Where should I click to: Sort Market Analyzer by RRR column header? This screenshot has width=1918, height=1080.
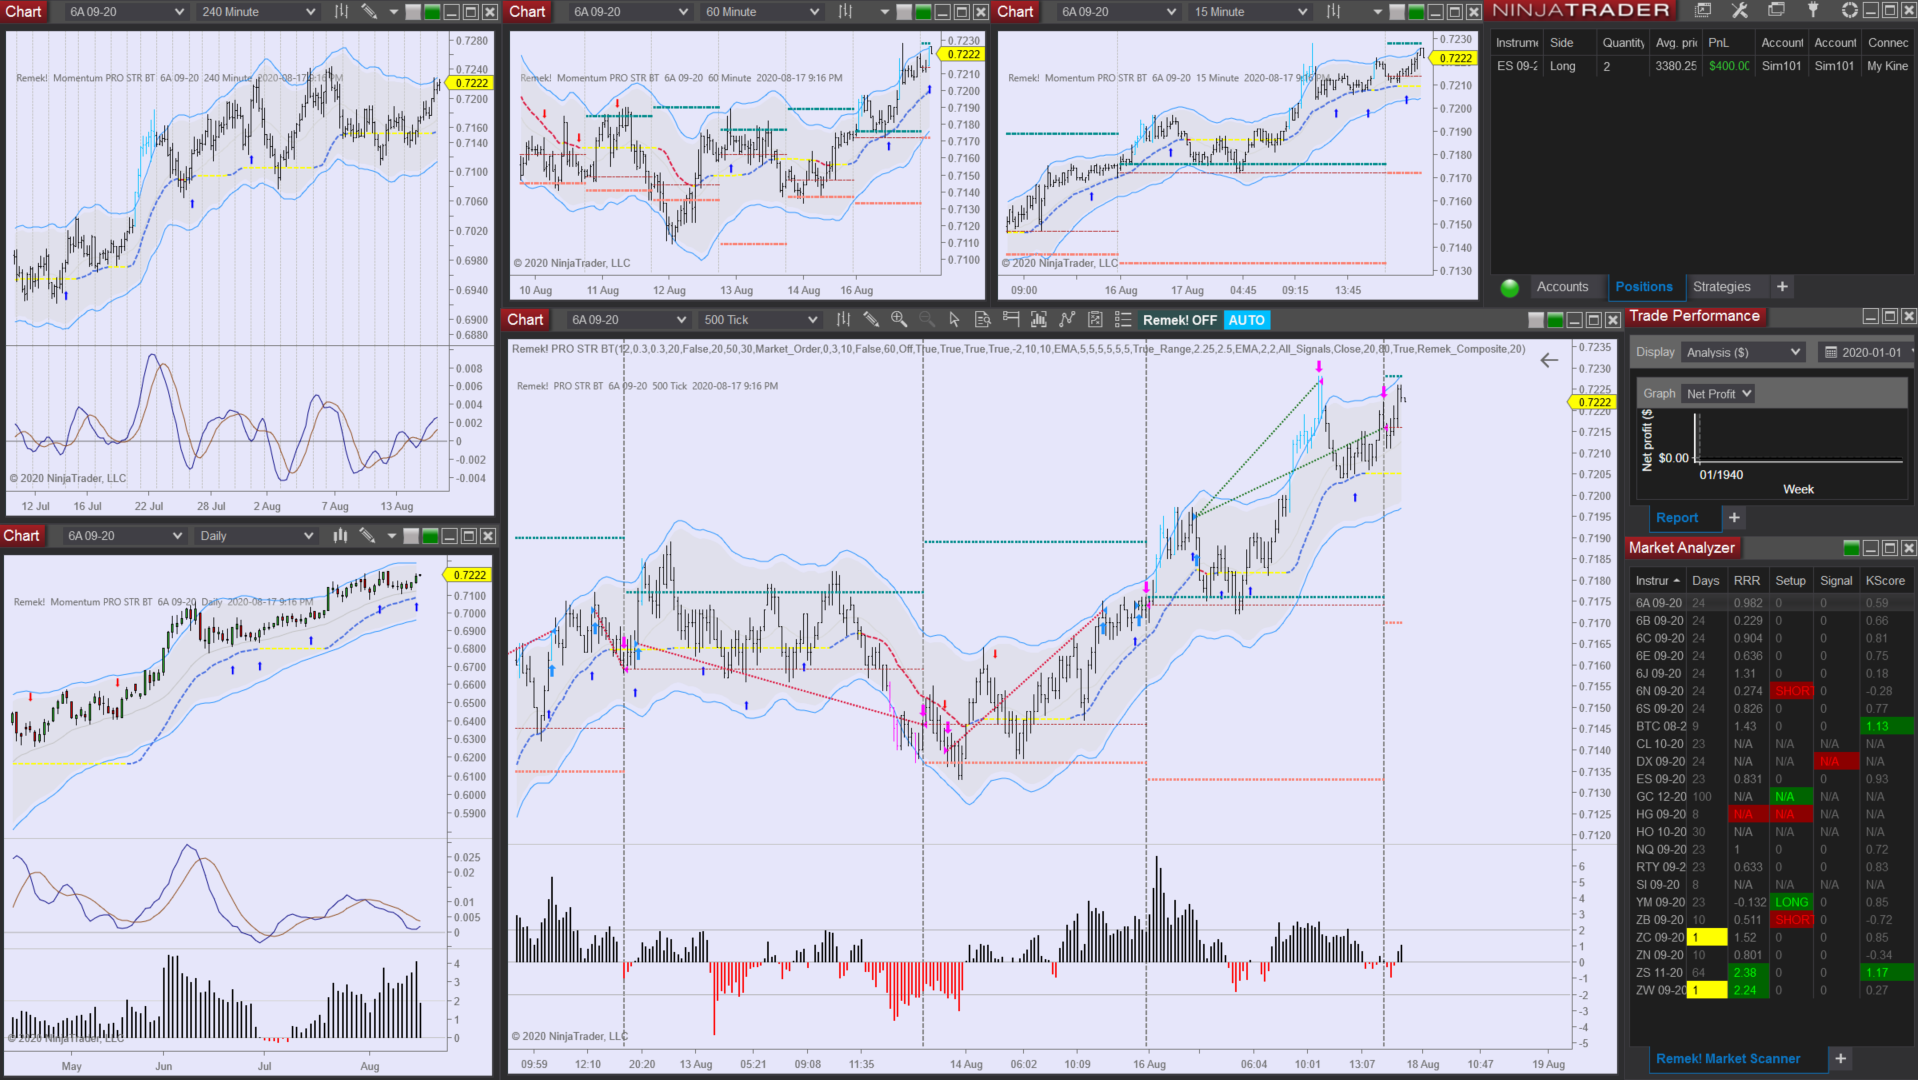click(1747, 581)
